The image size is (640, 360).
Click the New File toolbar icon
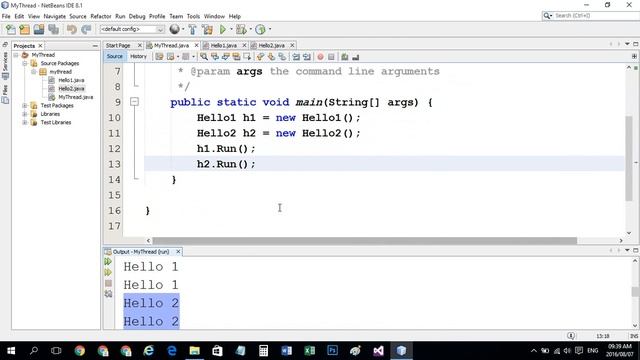tap(11, 29)
